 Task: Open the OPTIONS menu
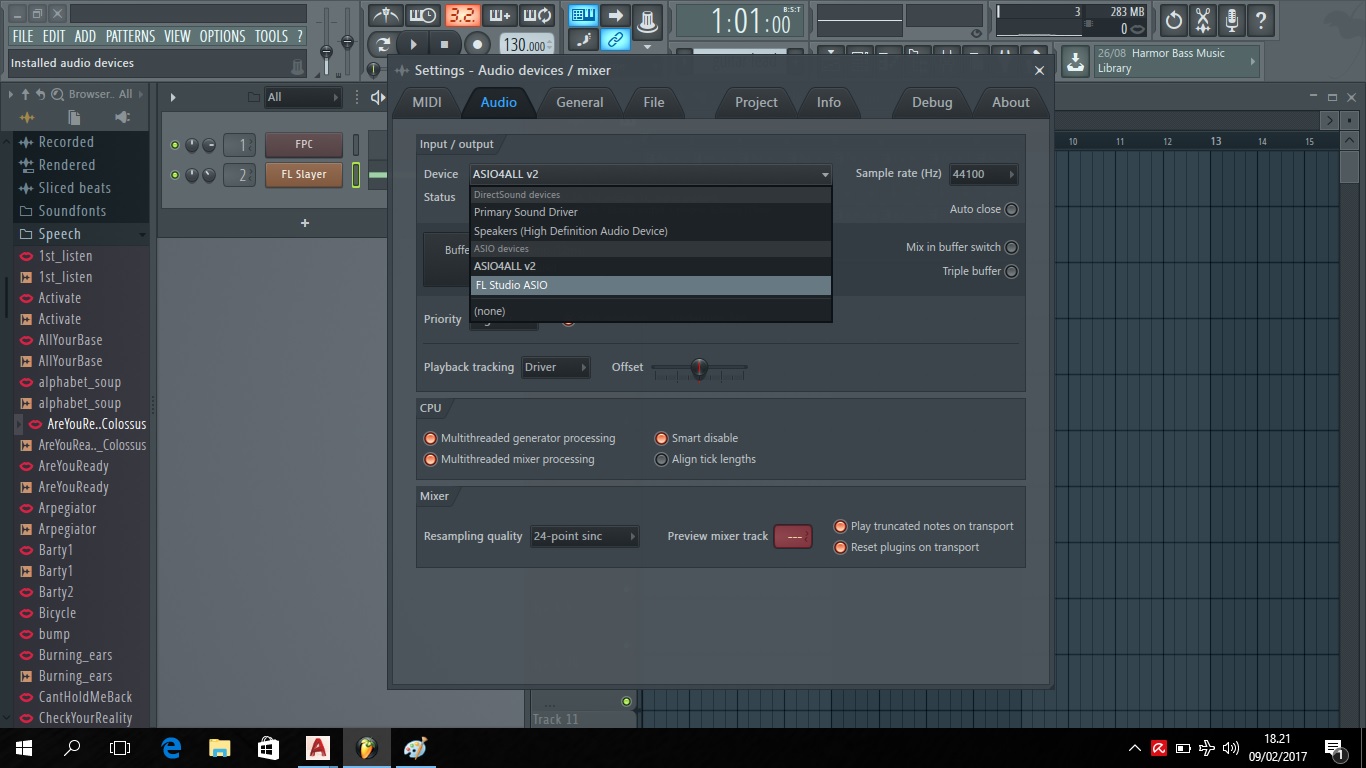(x=222, y=36)
